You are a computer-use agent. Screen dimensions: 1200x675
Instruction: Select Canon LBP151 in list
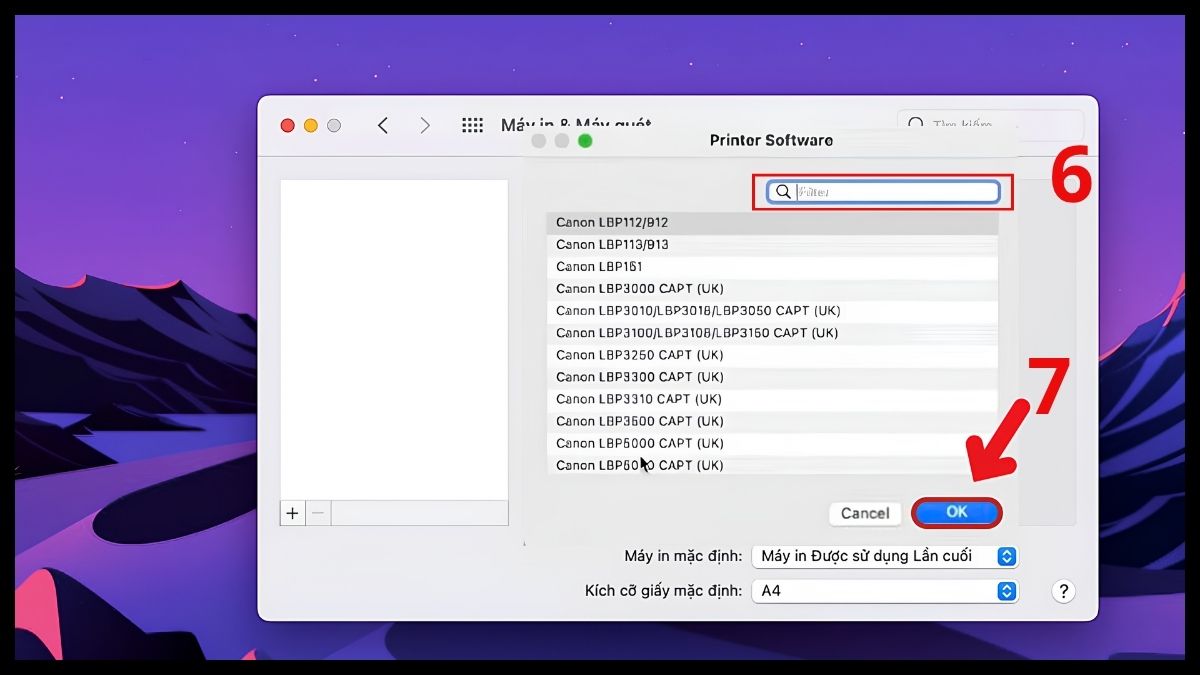tap(772, 267)
